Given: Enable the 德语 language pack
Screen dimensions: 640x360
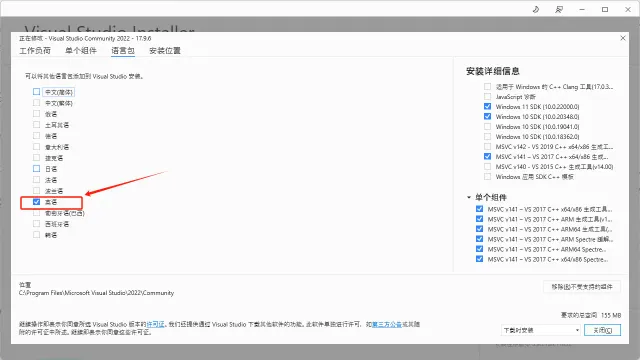Looking at the screenshot, I should (36, 136).
